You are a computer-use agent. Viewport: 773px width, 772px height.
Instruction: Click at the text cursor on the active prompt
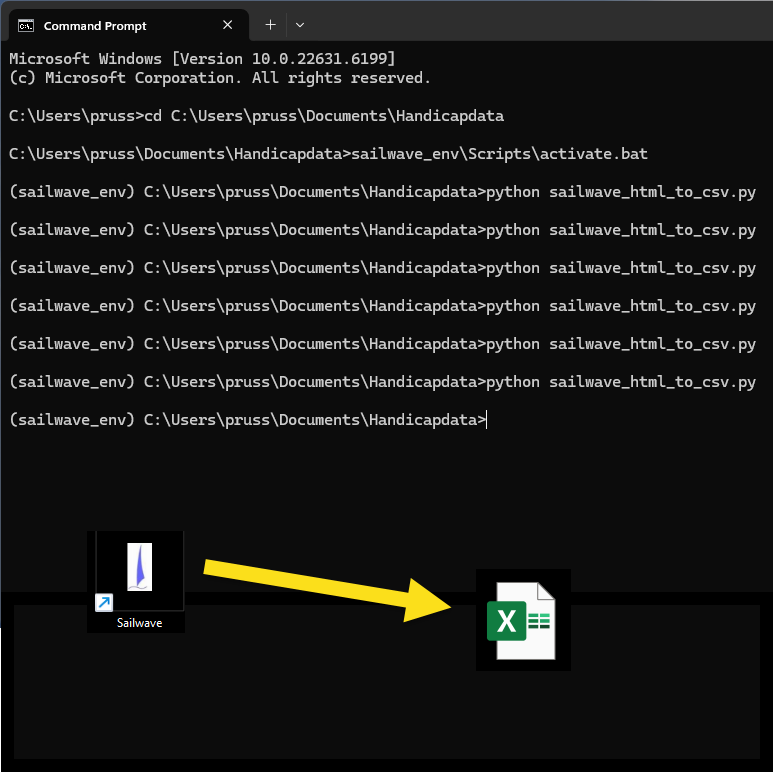tap(487, 421)
